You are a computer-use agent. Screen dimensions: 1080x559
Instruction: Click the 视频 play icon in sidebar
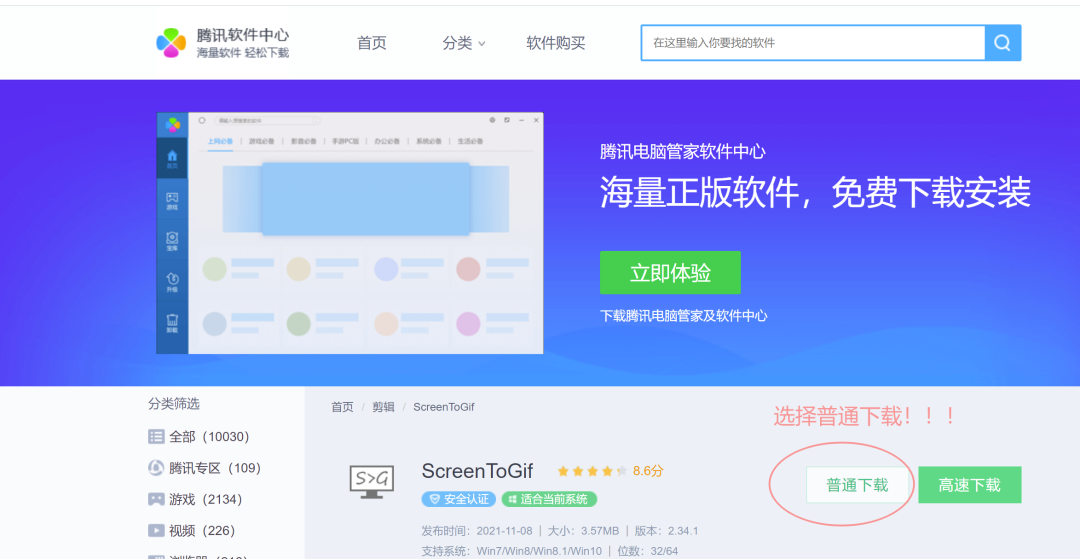pyautogui.click(x=156, y=531)
